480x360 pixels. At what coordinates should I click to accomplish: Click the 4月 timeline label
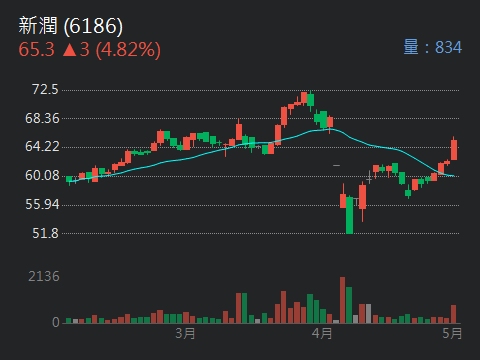click(x=322, y=333)
